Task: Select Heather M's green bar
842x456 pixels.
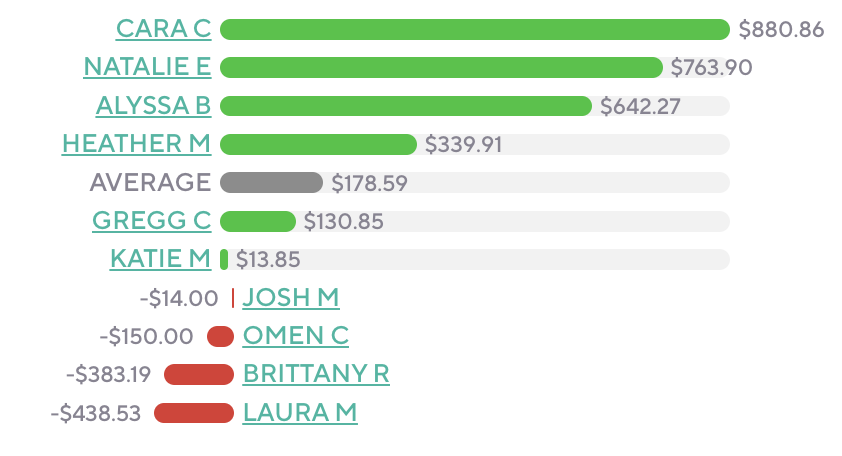Action: coord(317,144)
